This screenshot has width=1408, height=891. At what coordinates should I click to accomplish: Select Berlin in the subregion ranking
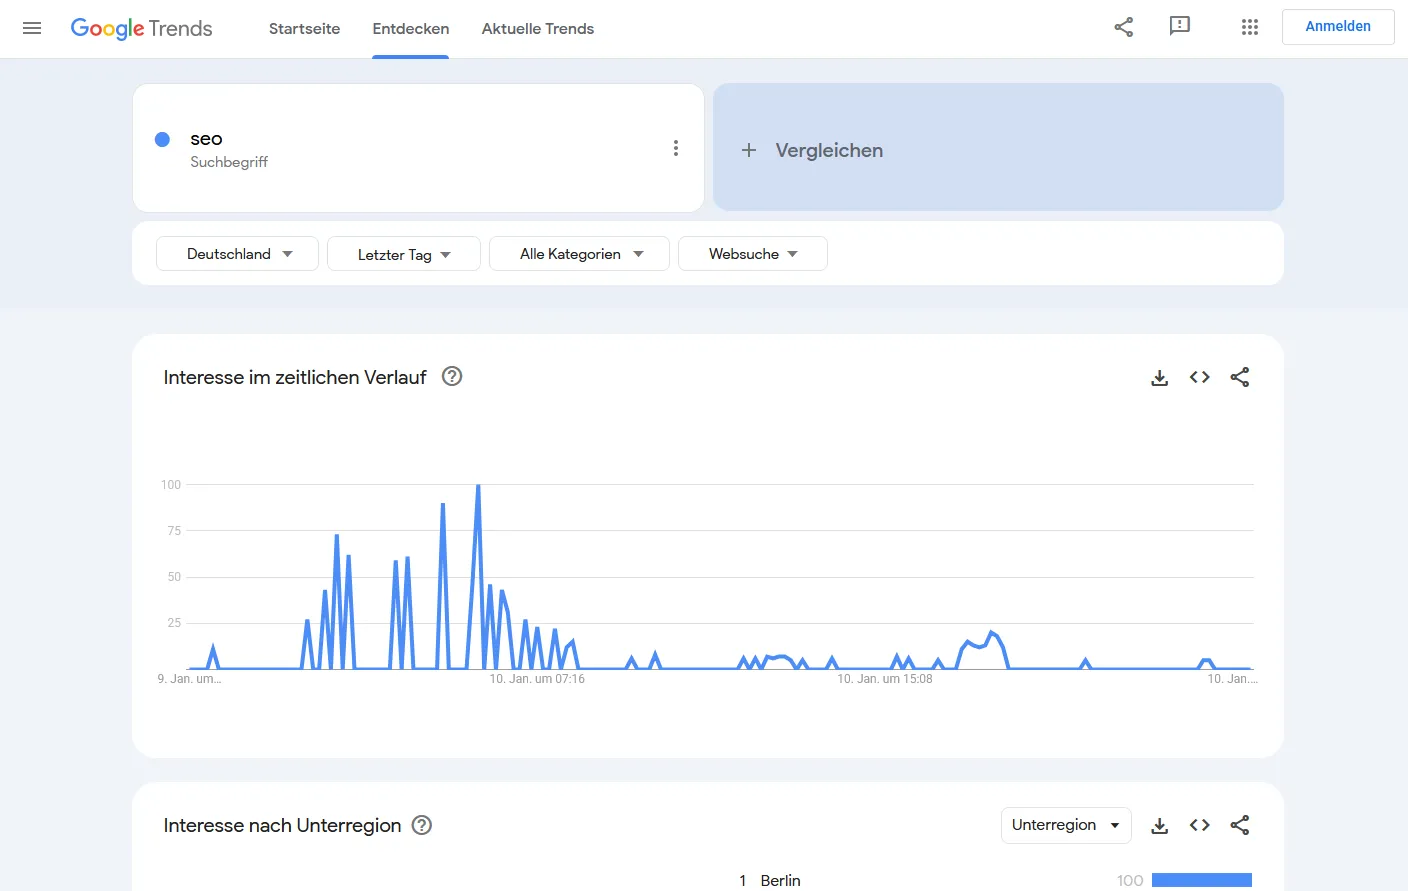click(x=781, y=880)
